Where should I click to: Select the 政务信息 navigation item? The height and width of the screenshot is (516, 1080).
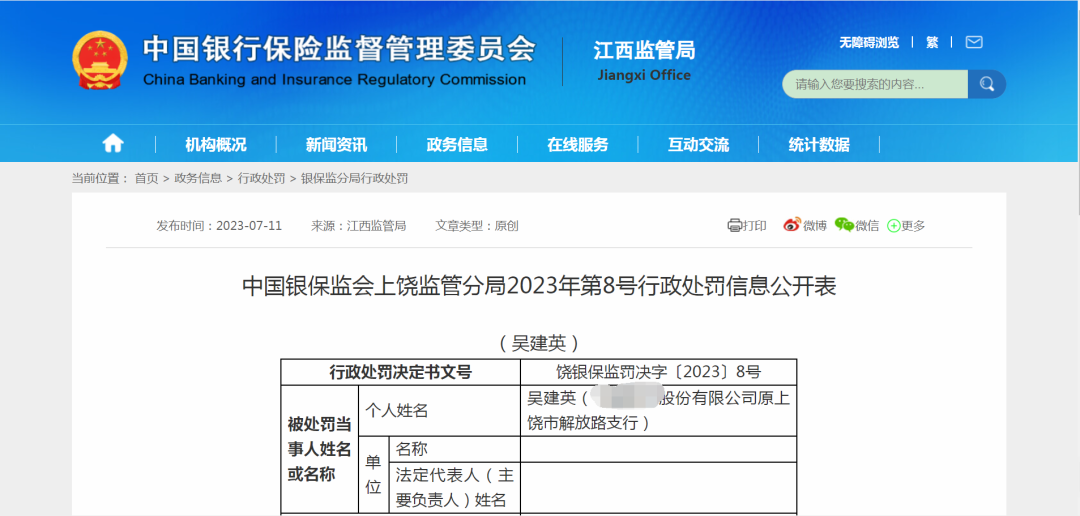tap(457, 144)
